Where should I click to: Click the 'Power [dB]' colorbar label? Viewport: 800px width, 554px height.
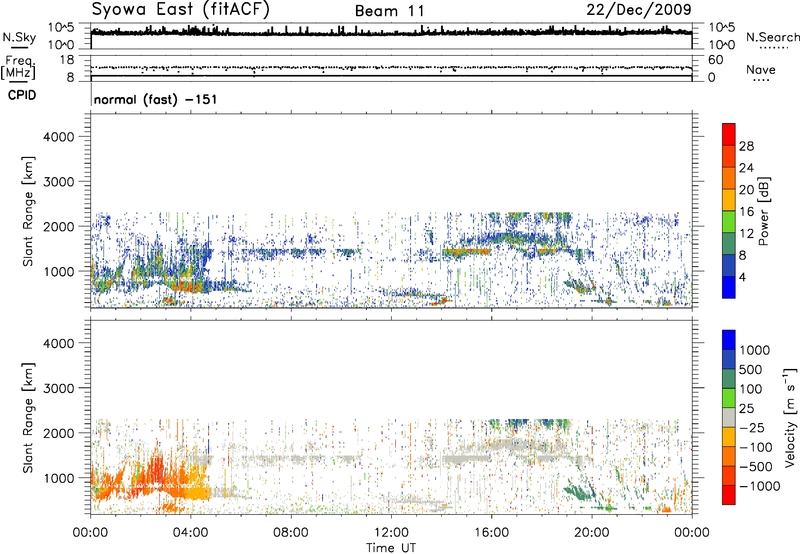[x=763, y=211]
